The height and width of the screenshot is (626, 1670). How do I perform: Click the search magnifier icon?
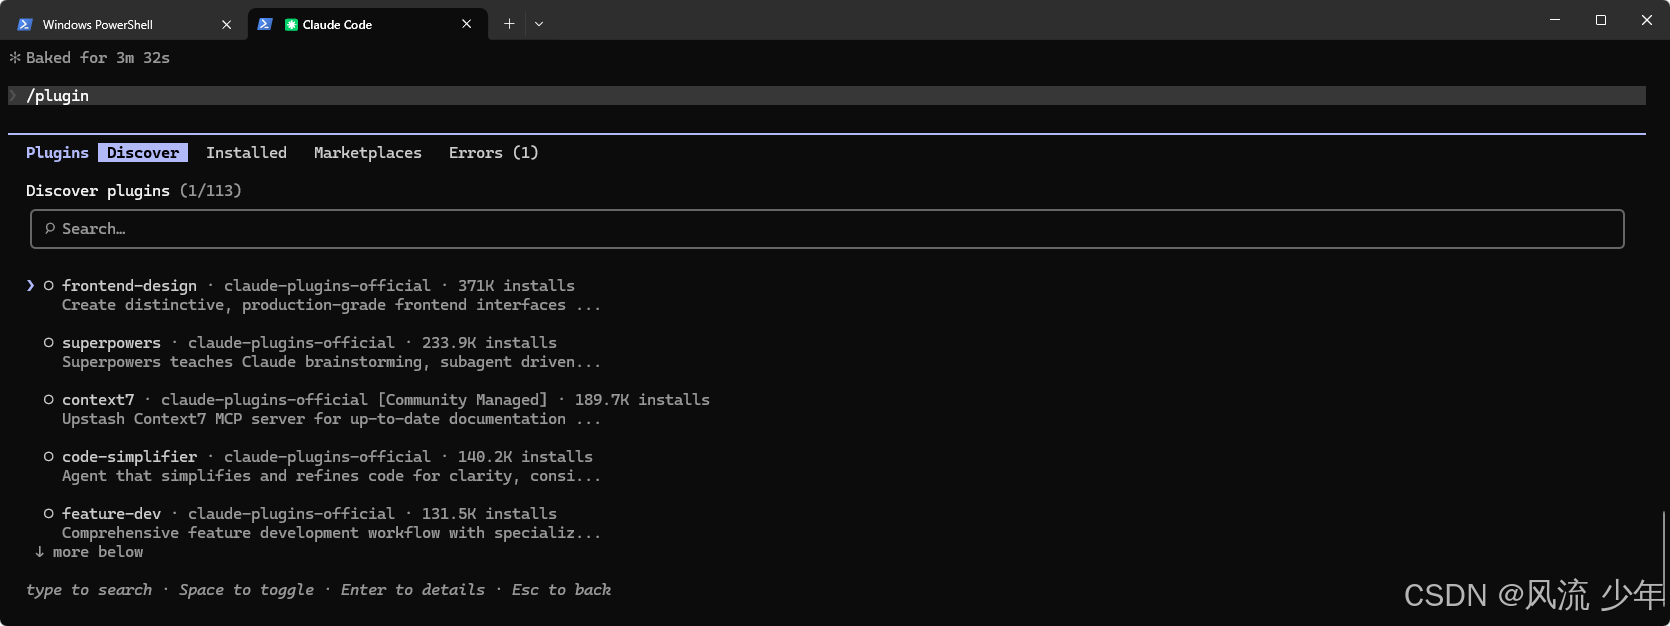[x=50, y=229]
